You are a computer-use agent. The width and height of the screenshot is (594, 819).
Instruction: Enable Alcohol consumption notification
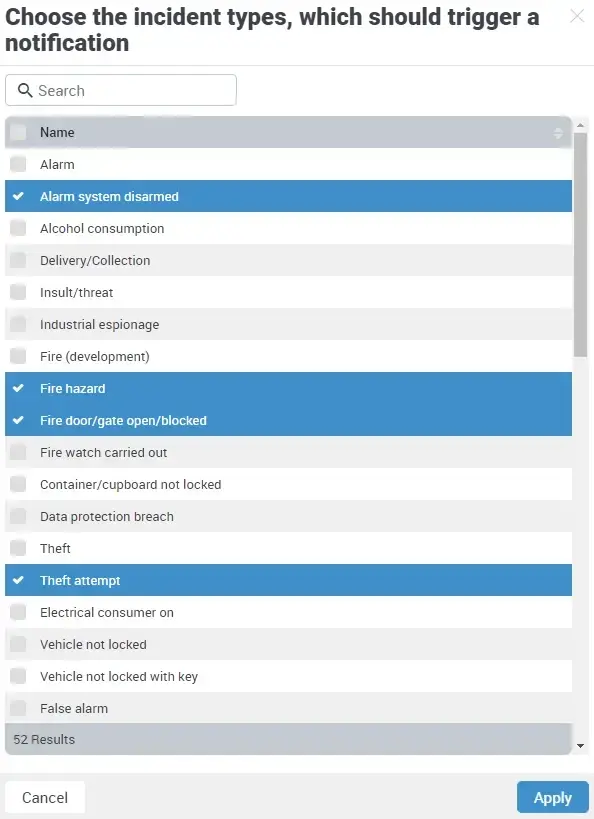17,228
